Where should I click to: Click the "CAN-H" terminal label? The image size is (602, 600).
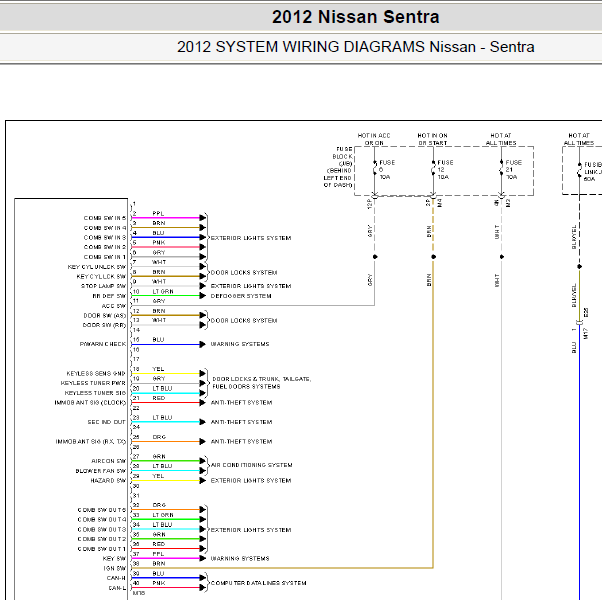coord(116,578)
